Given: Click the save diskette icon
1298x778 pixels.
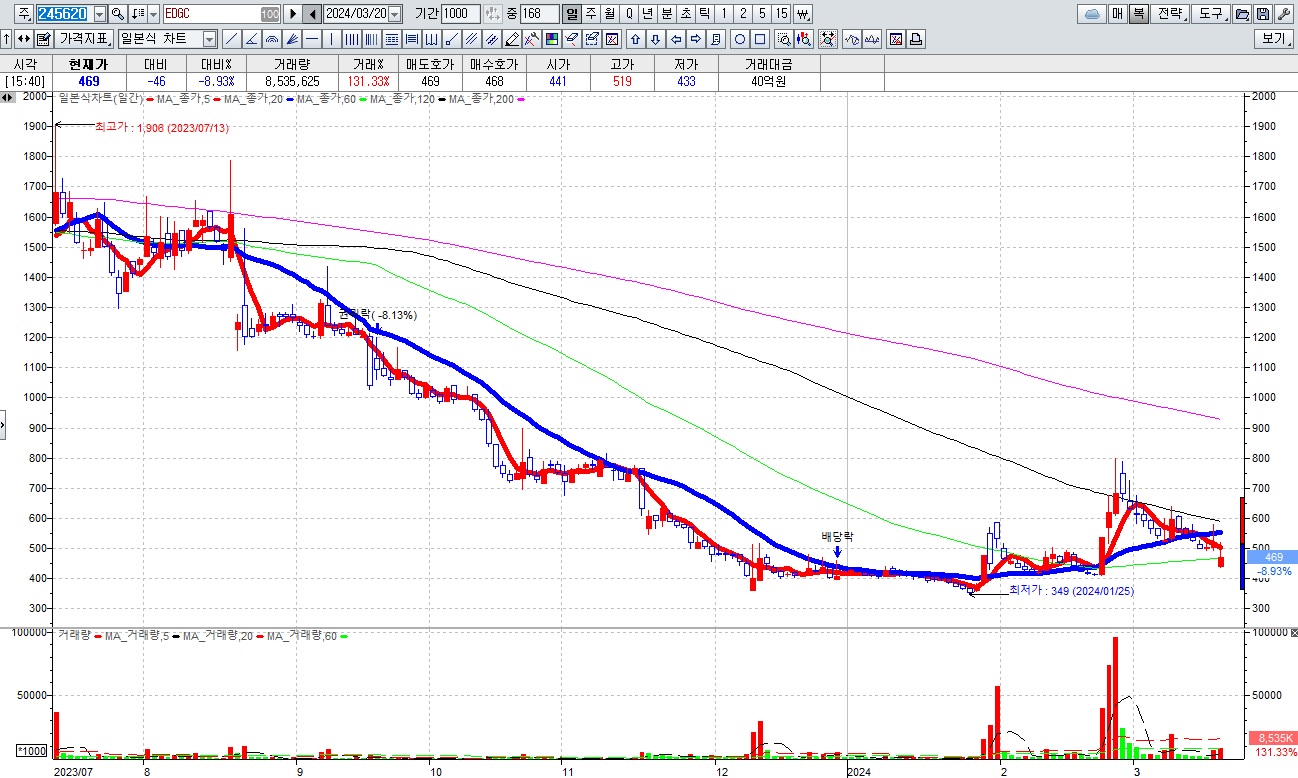Looking at the screenshot, I should (1263, 14).
